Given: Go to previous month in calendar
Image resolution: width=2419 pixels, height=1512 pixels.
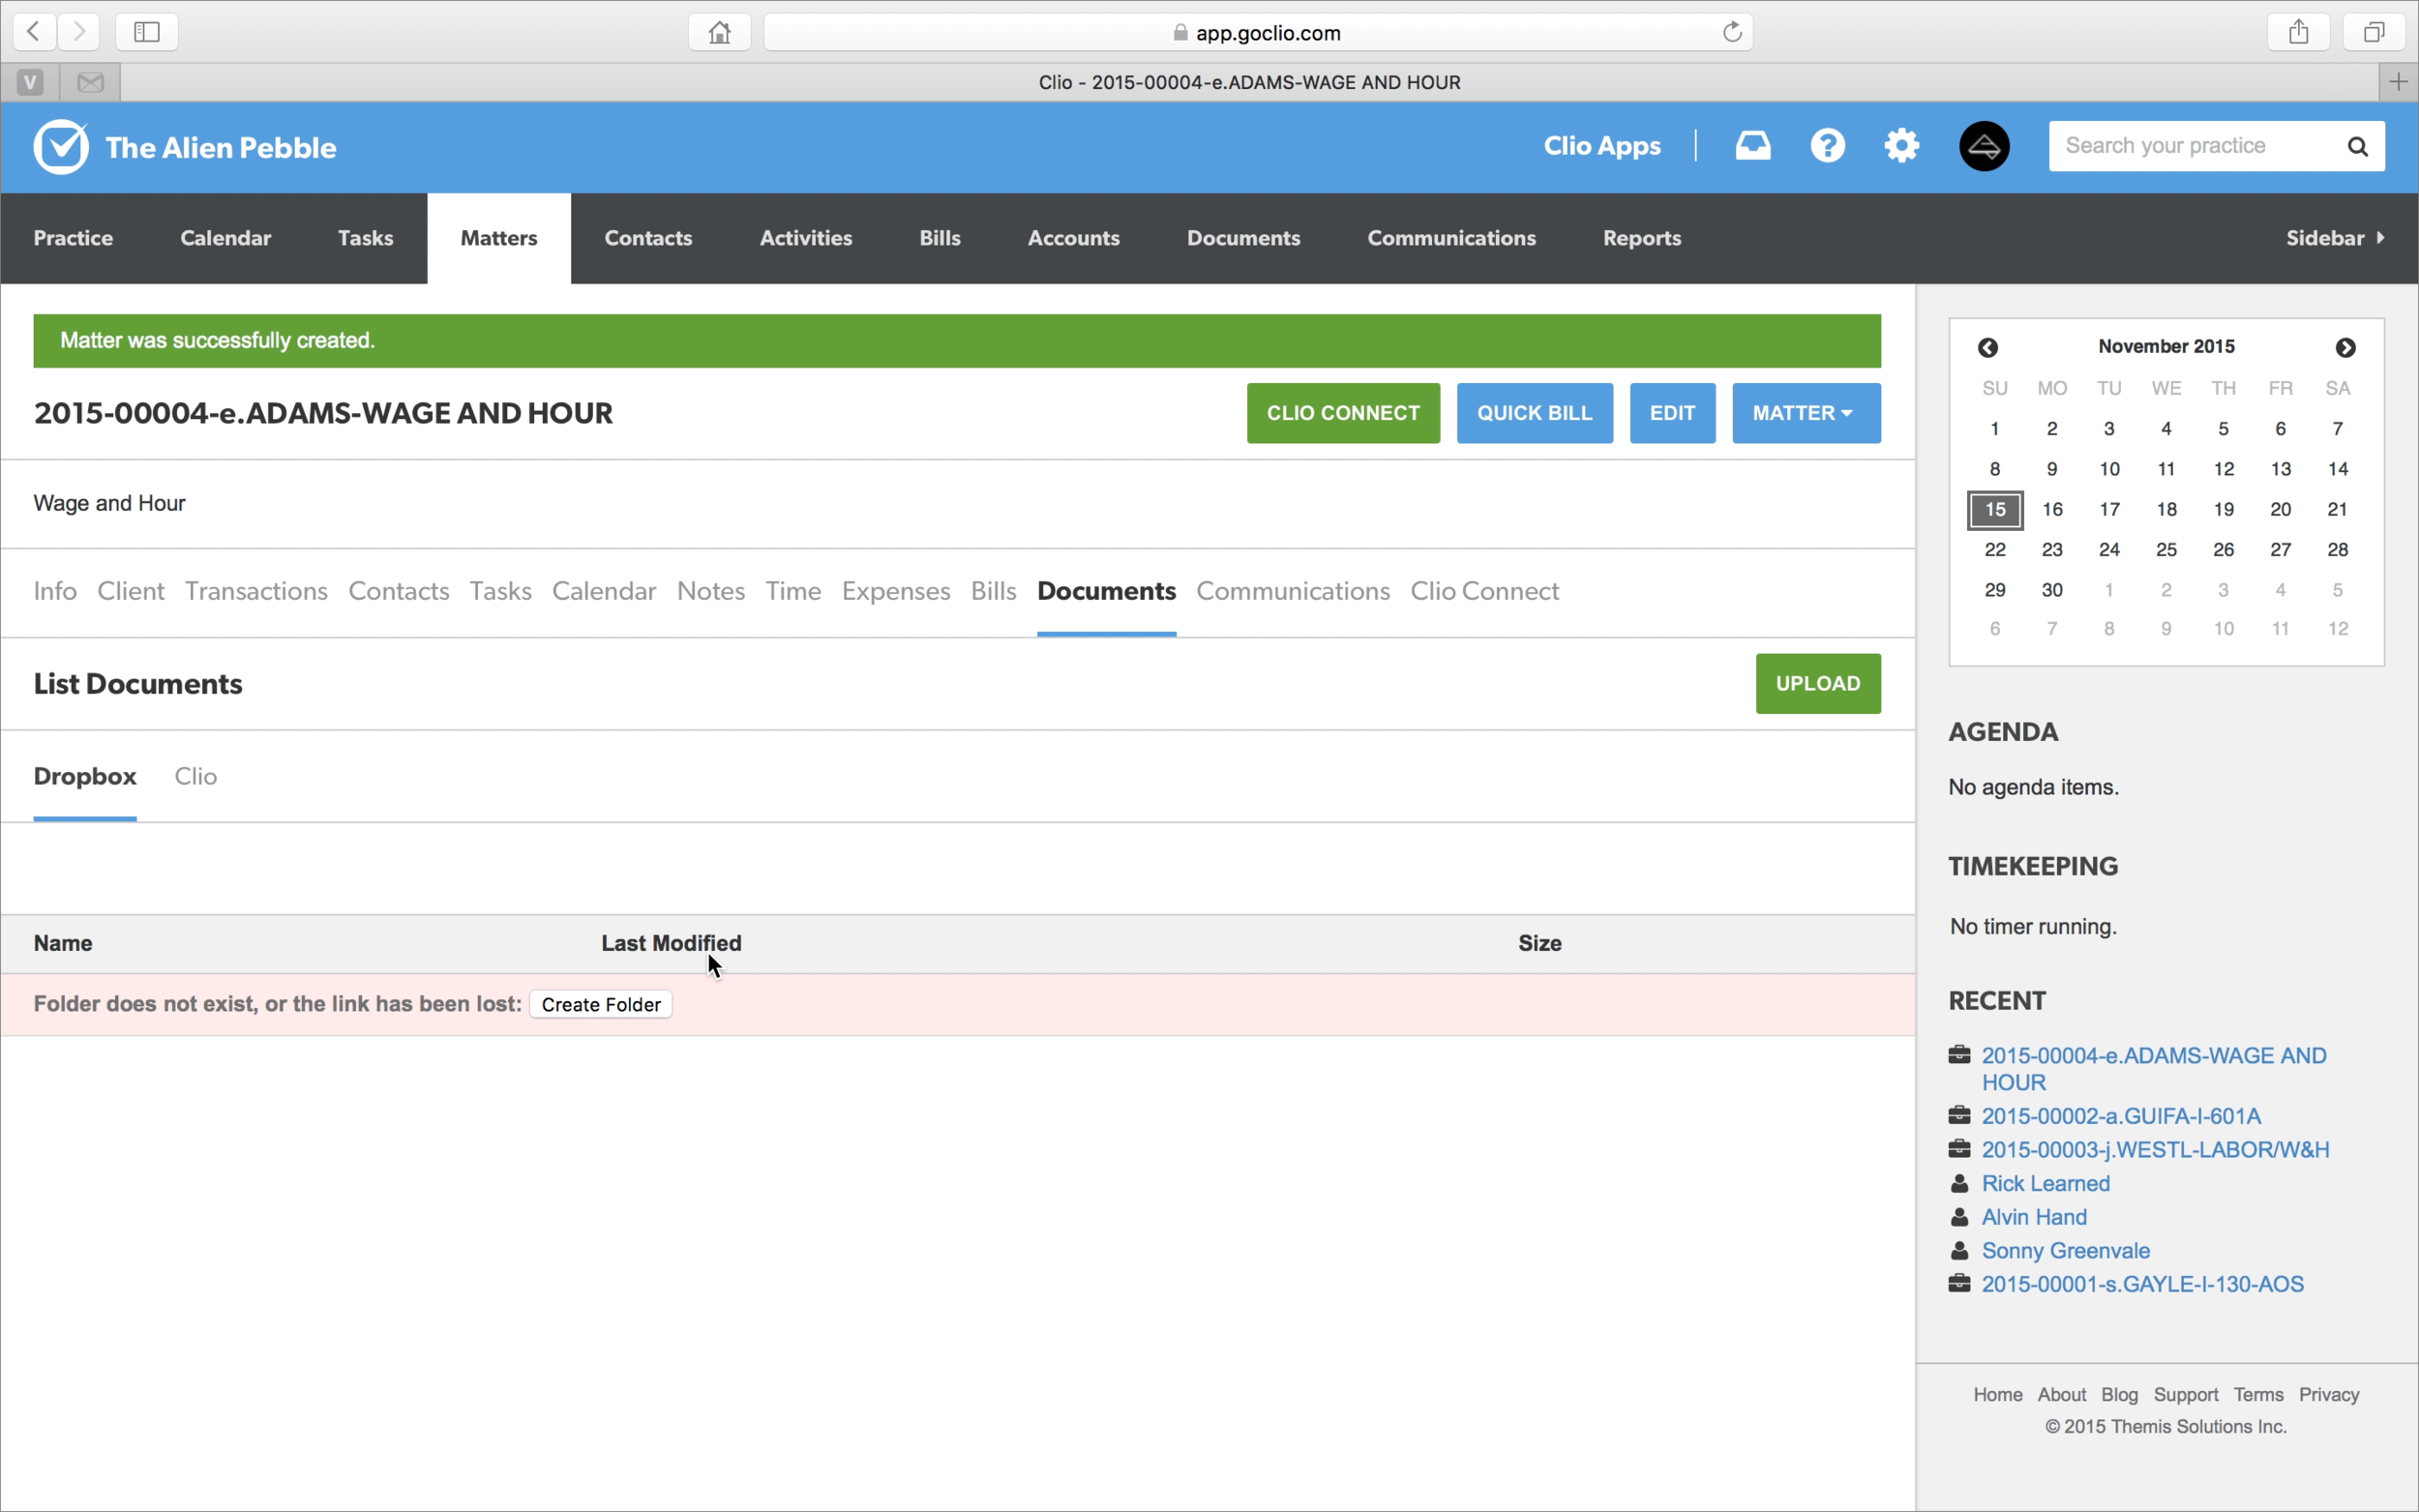Looking at the screenshot, I should [x=1987, y=347].
